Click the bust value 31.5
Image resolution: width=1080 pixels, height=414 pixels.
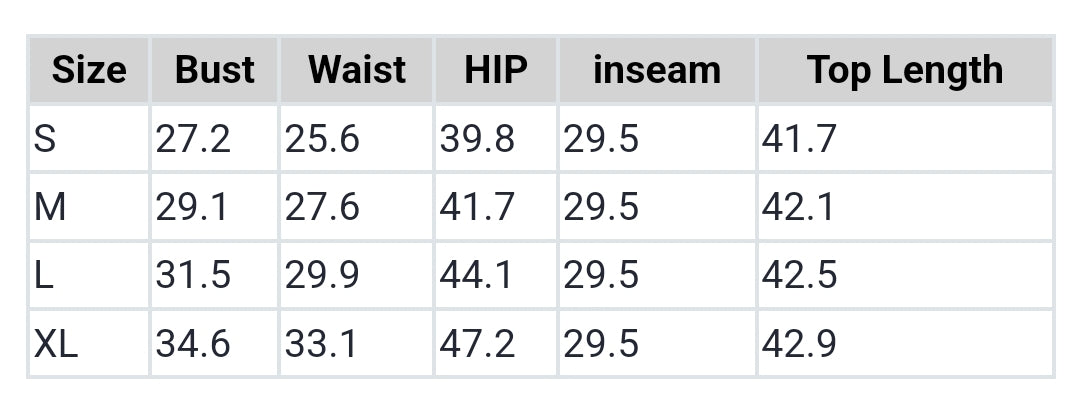coord(193,275)
